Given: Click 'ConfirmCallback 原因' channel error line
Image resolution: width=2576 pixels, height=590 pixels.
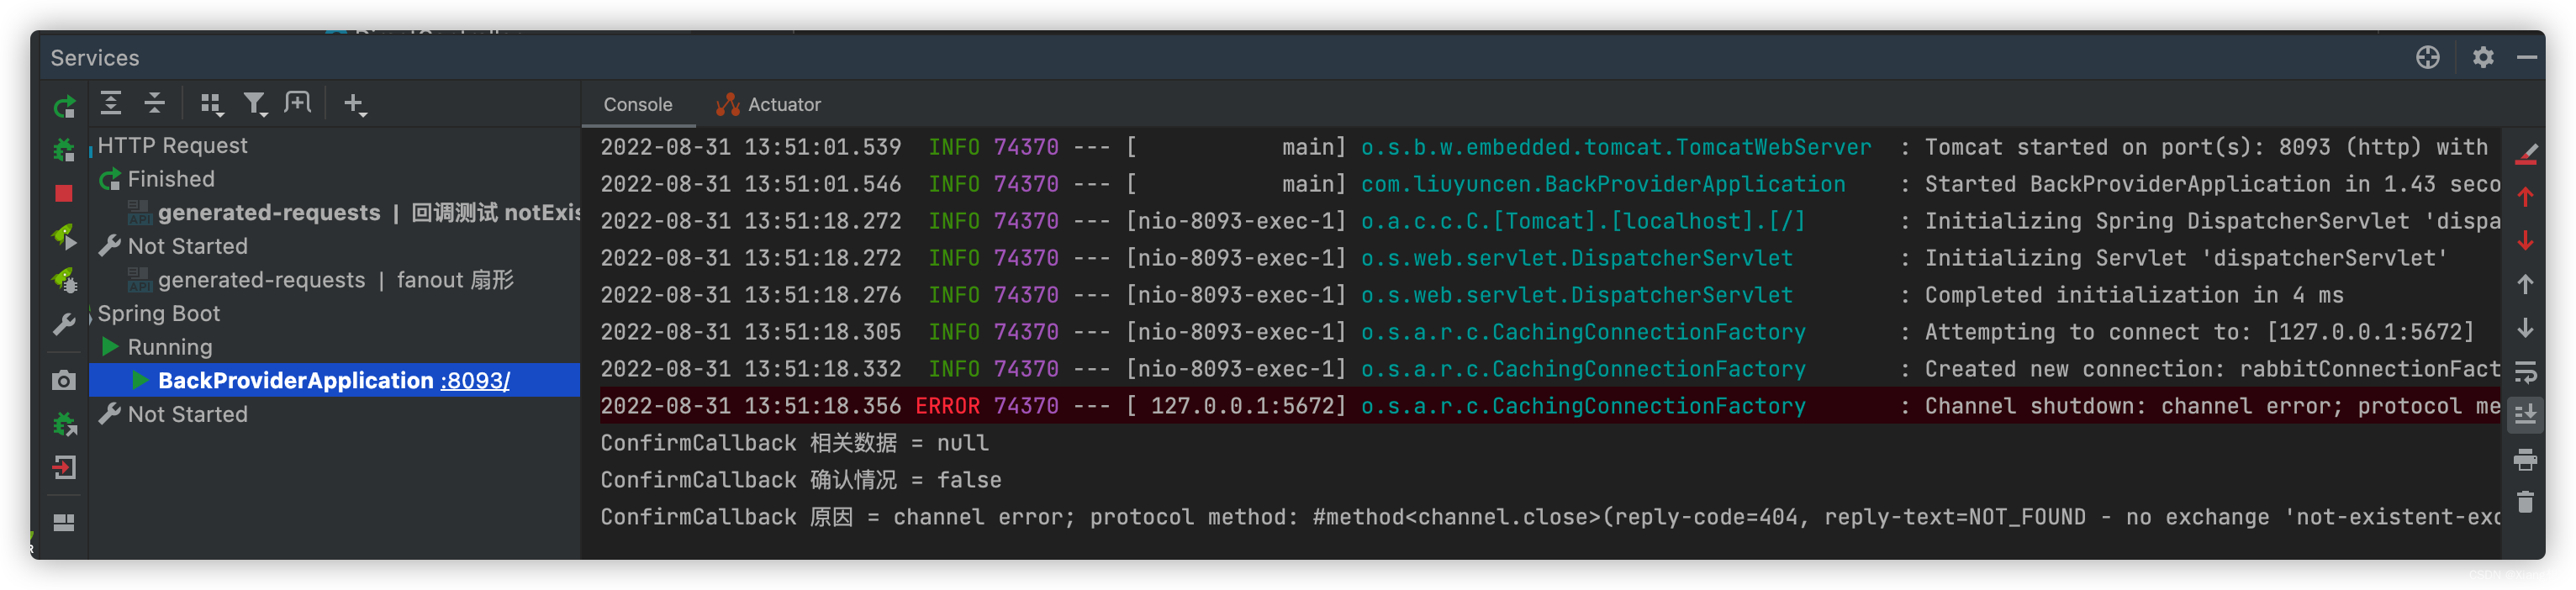Looking at the screenshot, I should pos(1550,518).
